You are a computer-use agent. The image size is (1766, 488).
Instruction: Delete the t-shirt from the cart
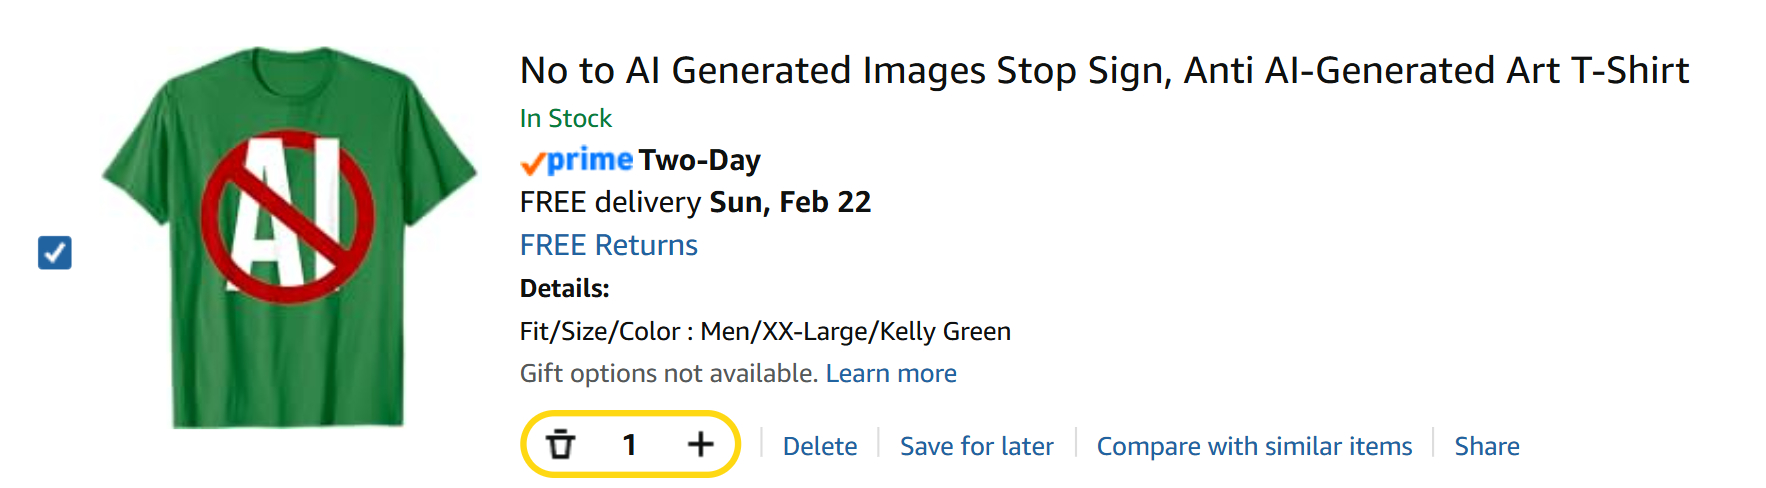pos(819,446)
